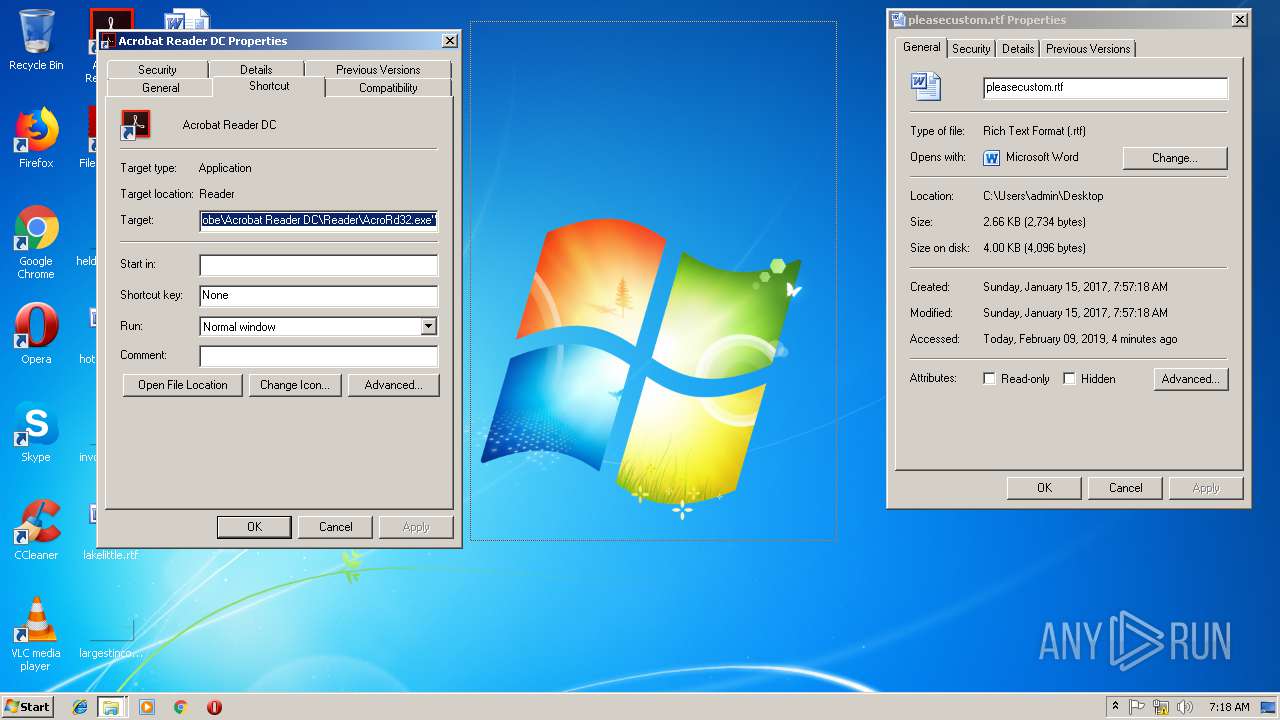Click OK in pleasecustom.rtf Properties
The image size is (1280, 720).
(1044, 488)
